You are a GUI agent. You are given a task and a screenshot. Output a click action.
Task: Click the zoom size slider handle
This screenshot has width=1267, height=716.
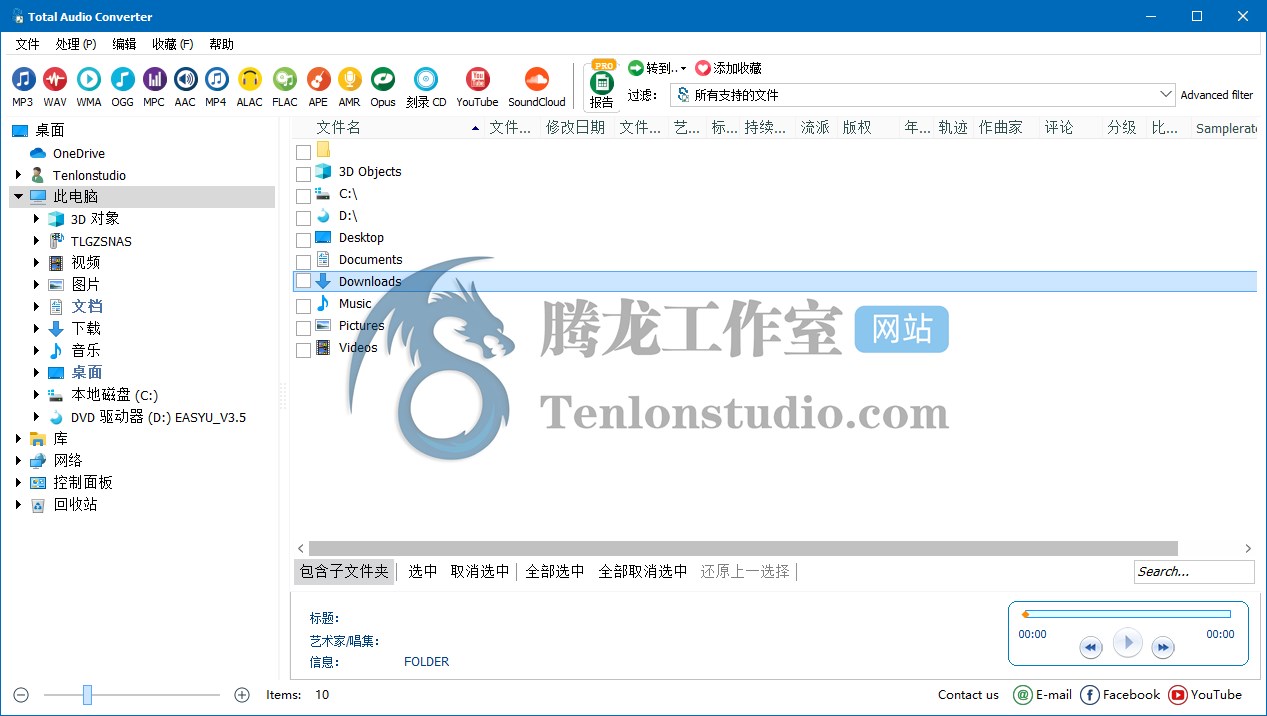(87, 694)
